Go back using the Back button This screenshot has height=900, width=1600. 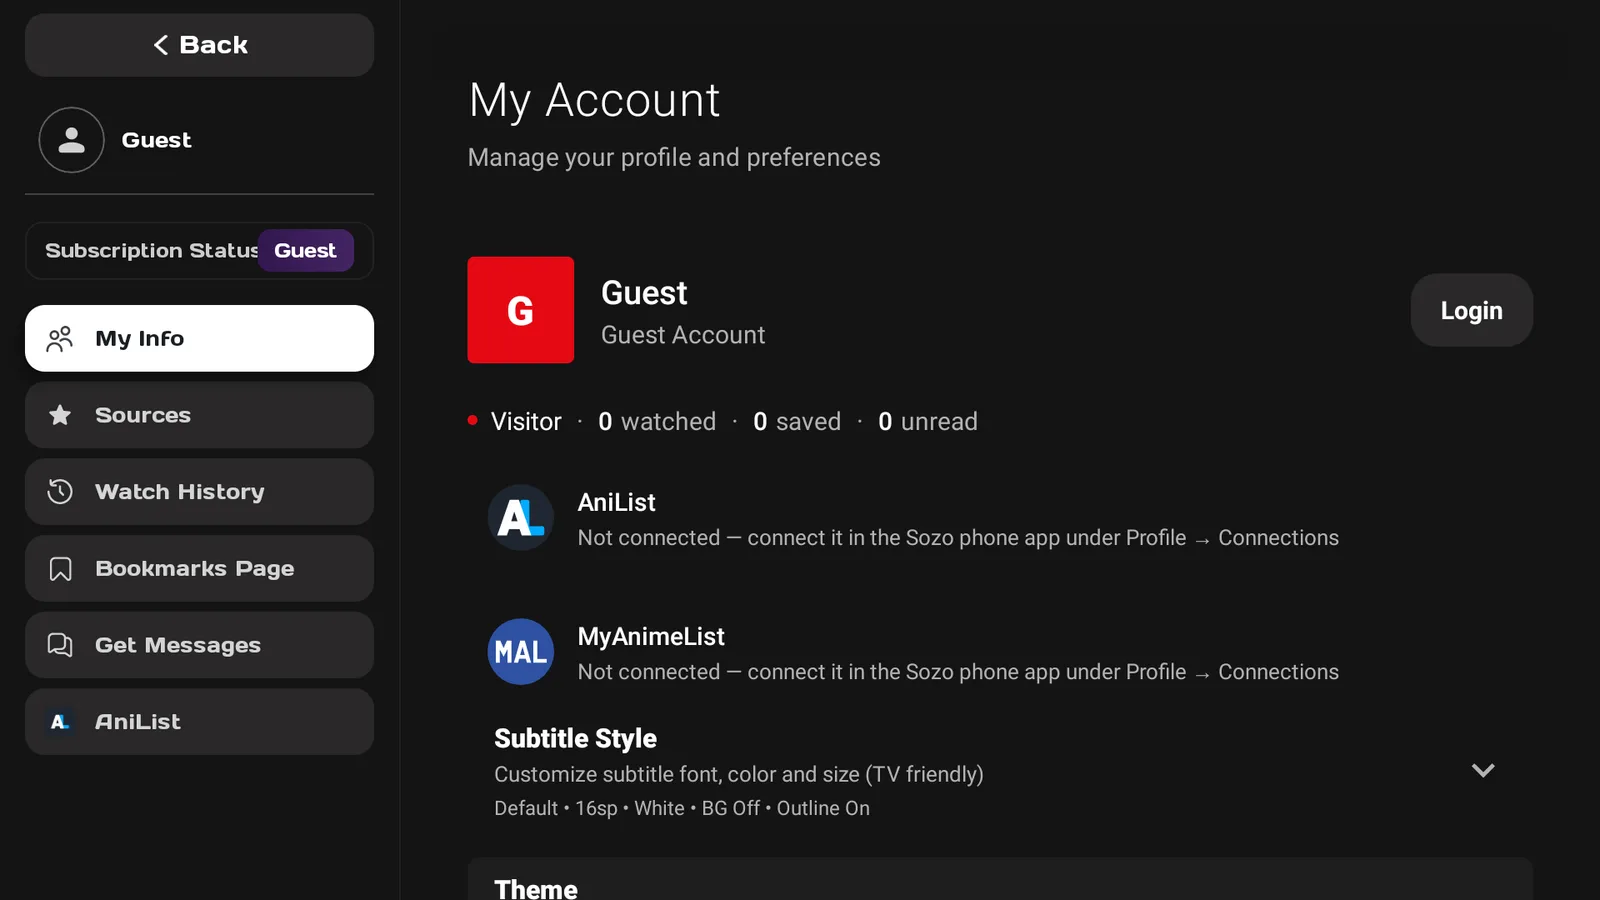tap(199, 45)
